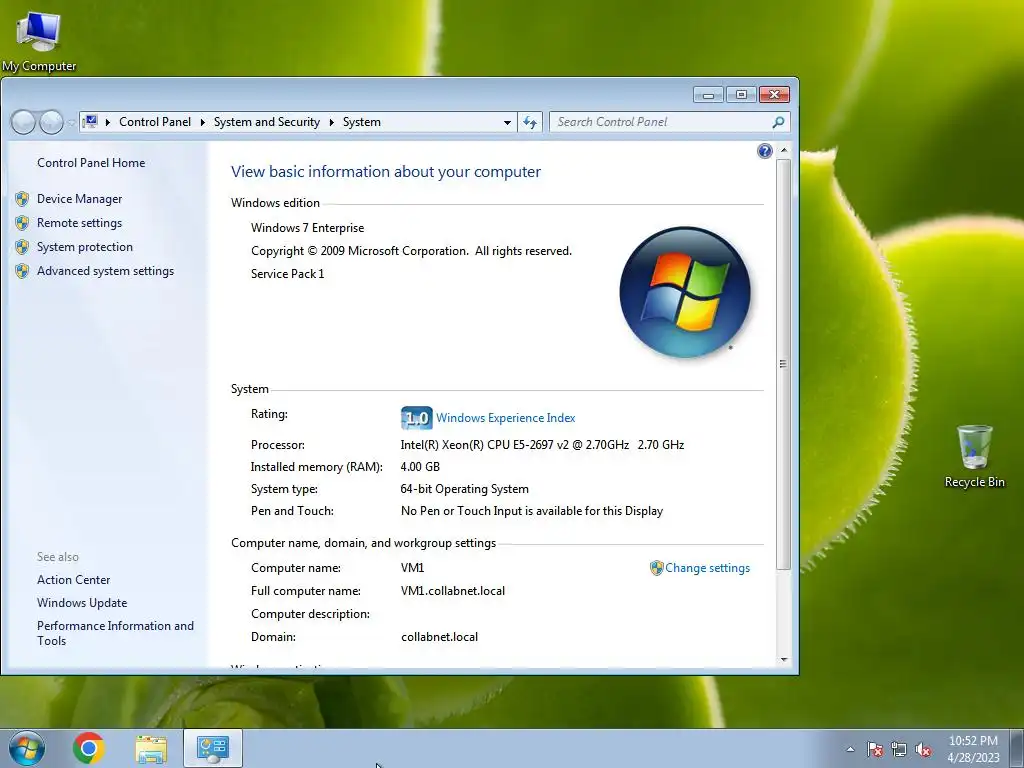Click shield icon beside Remote settings
The image size is (1024, 768).
point(22,223)
